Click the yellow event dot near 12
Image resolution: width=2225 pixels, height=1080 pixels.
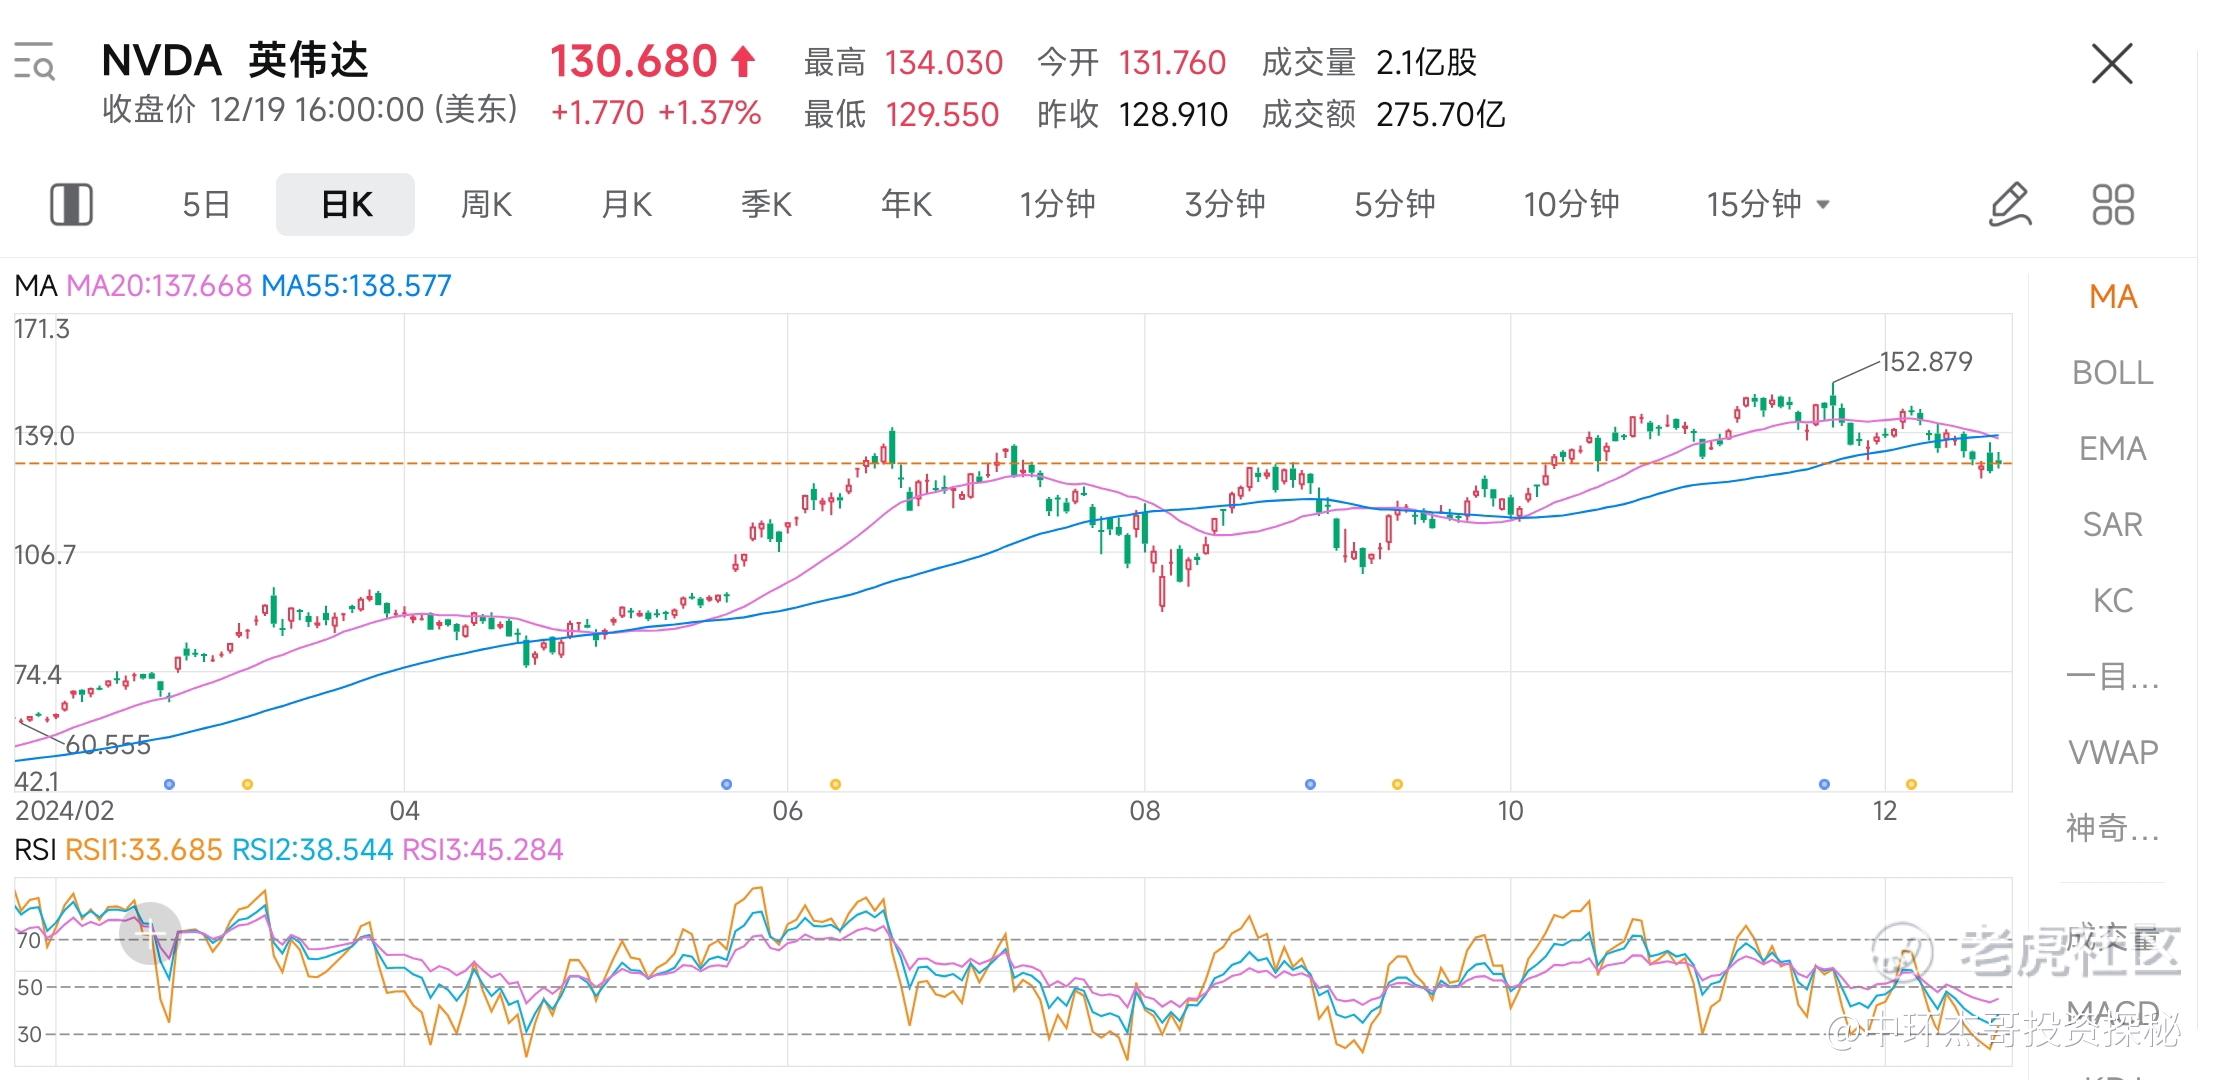(x=1911, y=784)
